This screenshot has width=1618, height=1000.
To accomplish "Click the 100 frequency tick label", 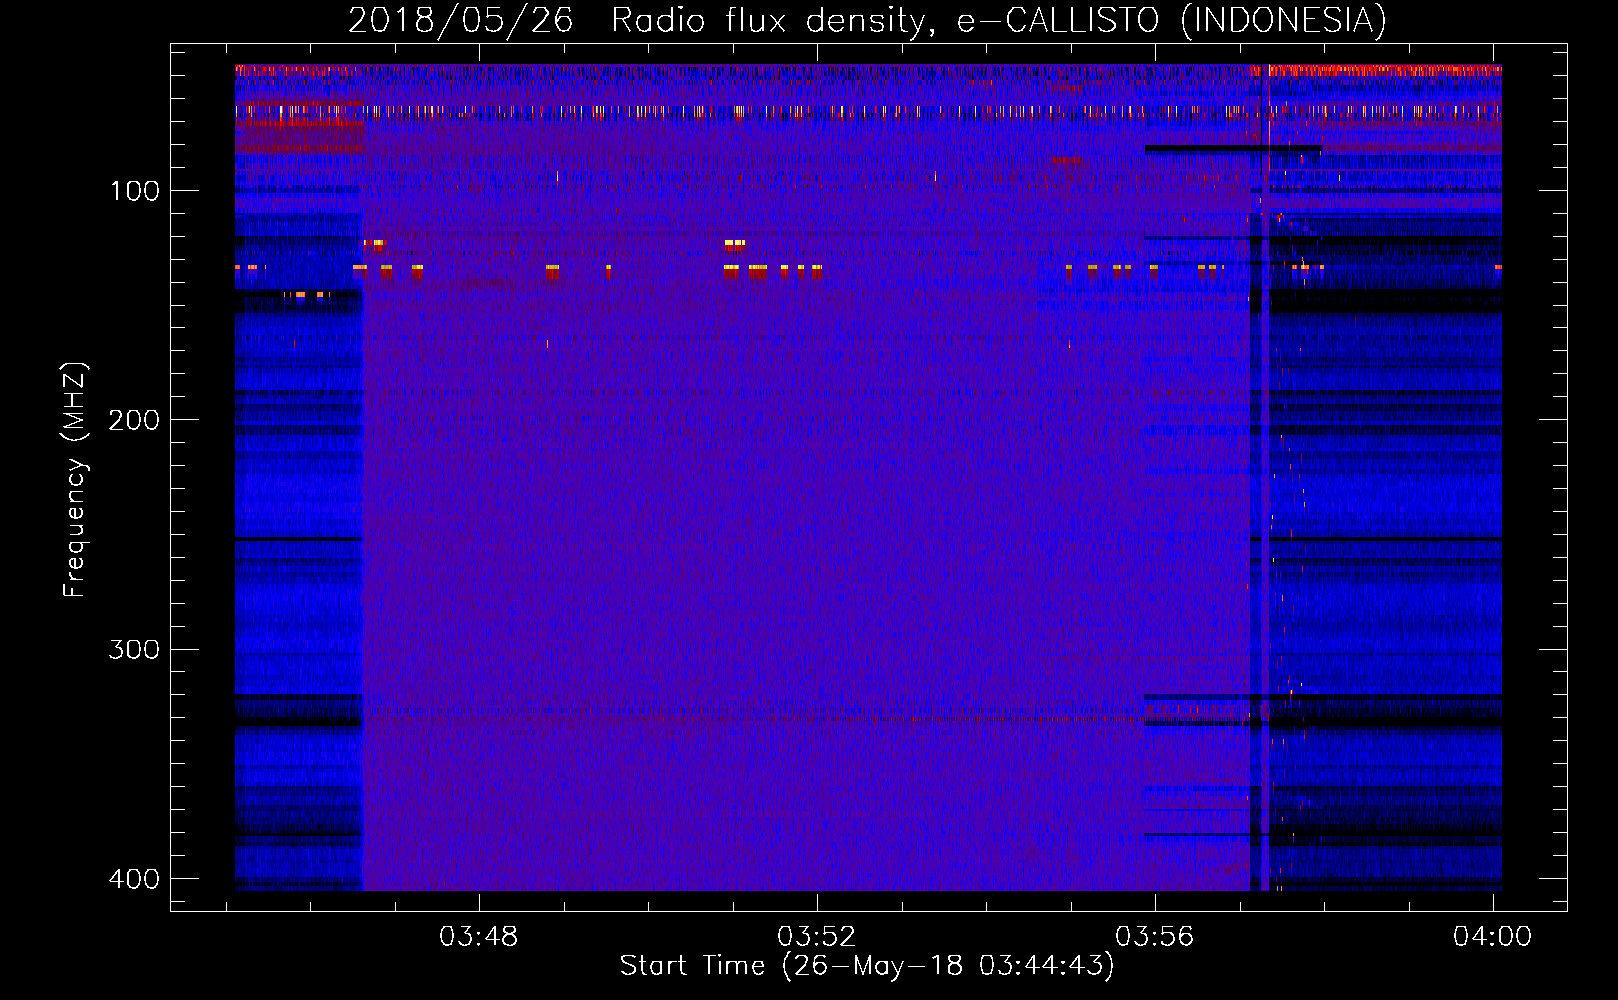I will tap(134, 191).
